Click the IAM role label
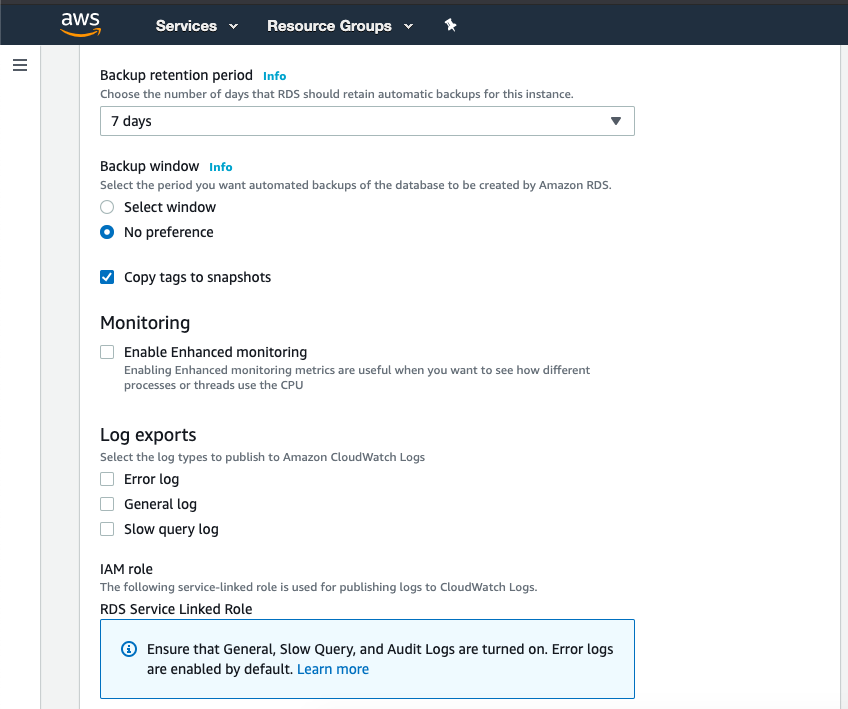The width and height of the screenshot is (848, 709). coord(126,569)
